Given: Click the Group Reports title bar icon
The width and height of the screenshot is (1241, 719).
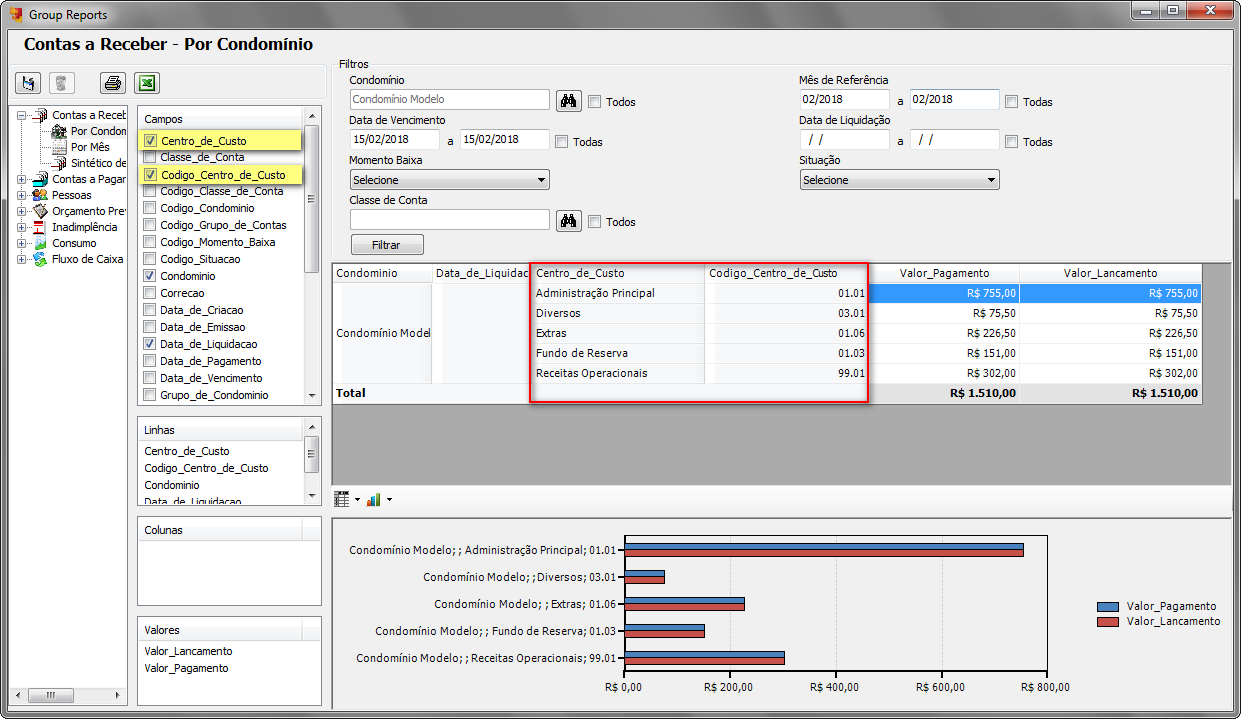Looking at the screenshot, I should point(16,14).
